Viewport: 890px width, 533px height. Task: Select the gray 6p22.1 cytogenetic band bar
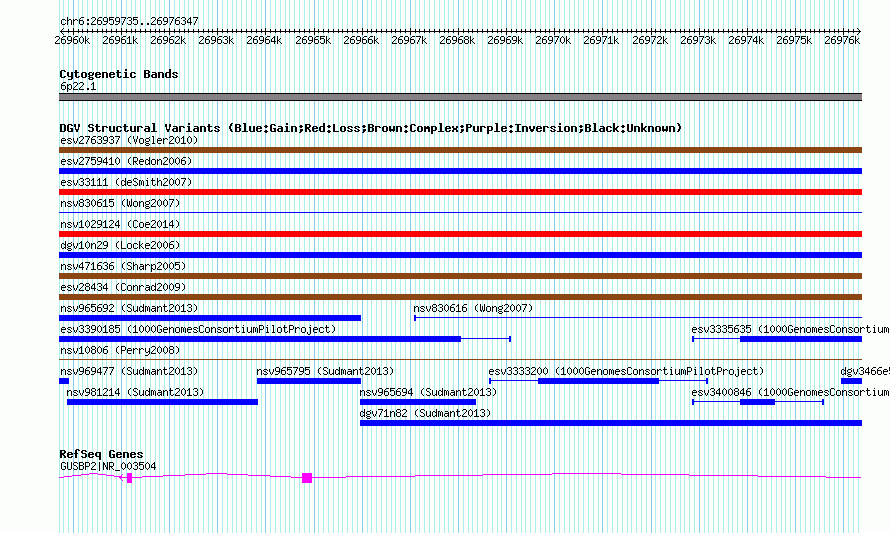[x=460, y=97]
